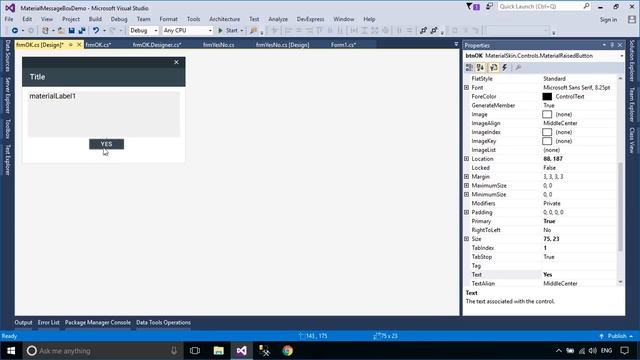This screenshot has width=640, height=360.
Task: Open the Format menu
Action: tap(169, 19)
